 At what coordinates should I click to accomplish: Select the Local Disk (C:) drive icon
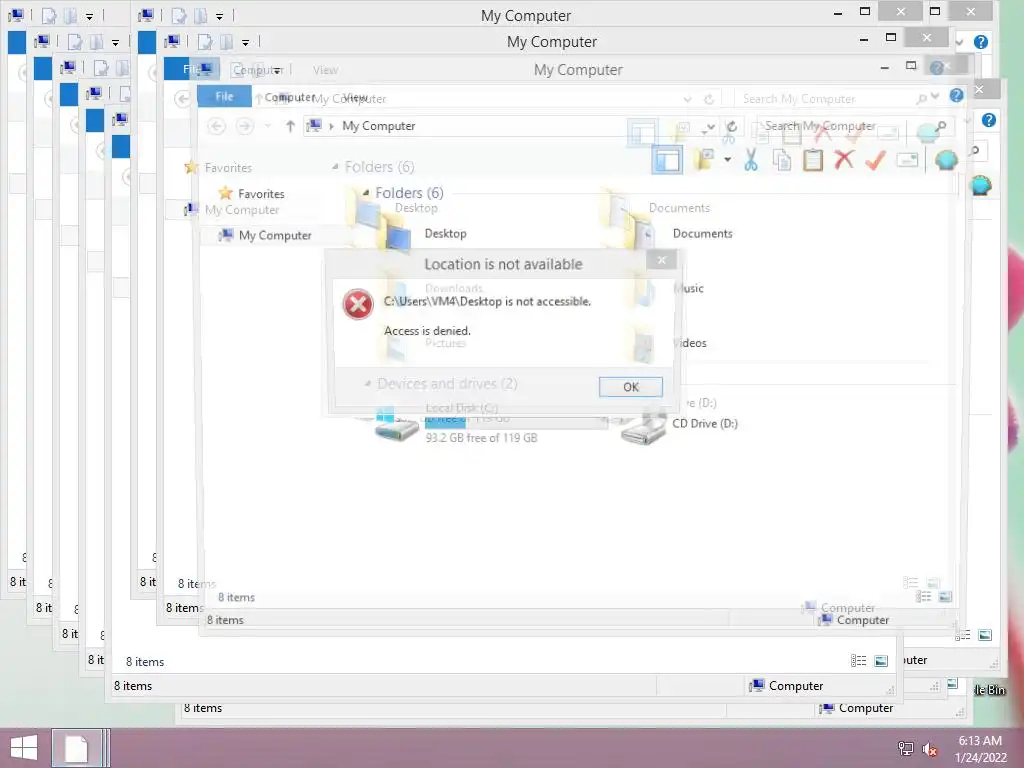point(396,425)
